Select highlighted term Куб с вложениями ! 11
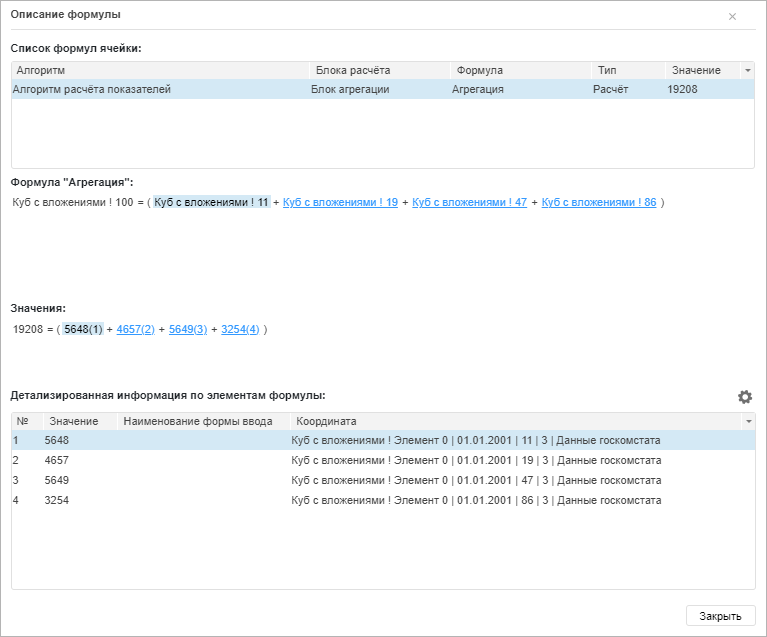Image resolution: width=767 pixels, height=637 pixels. pos(211,202)
